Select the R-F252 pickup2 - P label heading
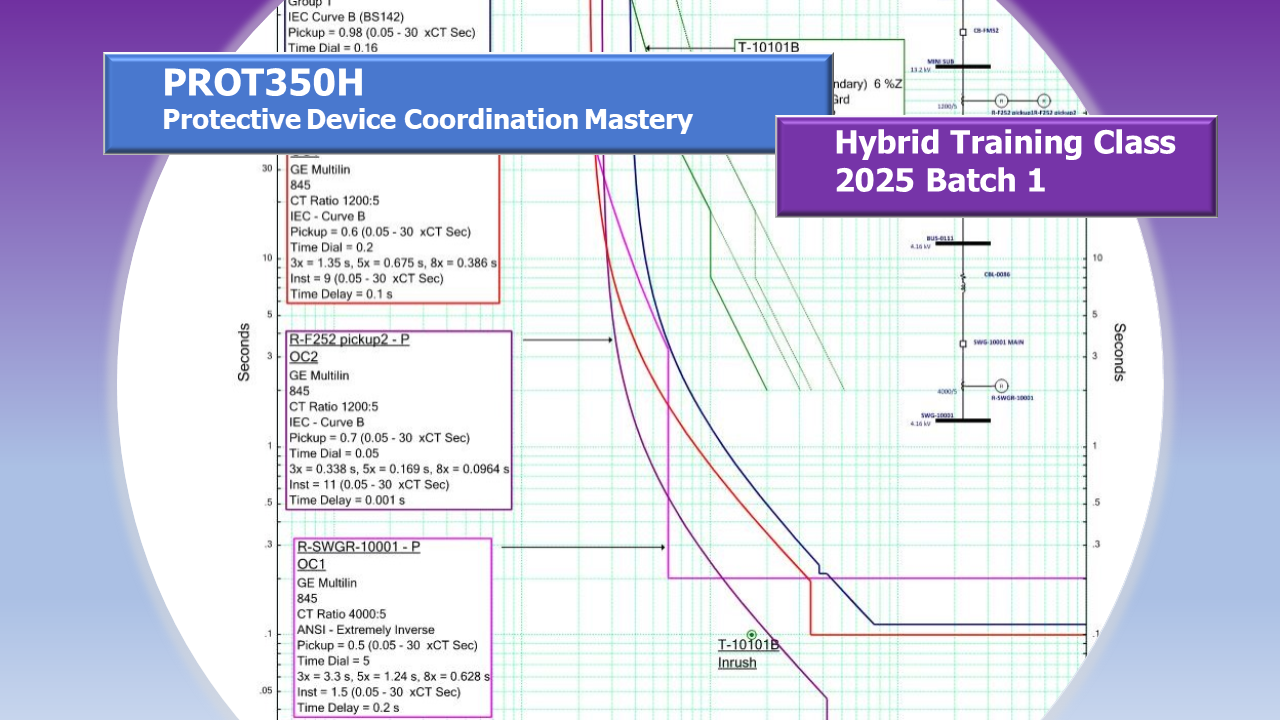The width and height of the screenshot is (1280, 720). tap(349, 340)
